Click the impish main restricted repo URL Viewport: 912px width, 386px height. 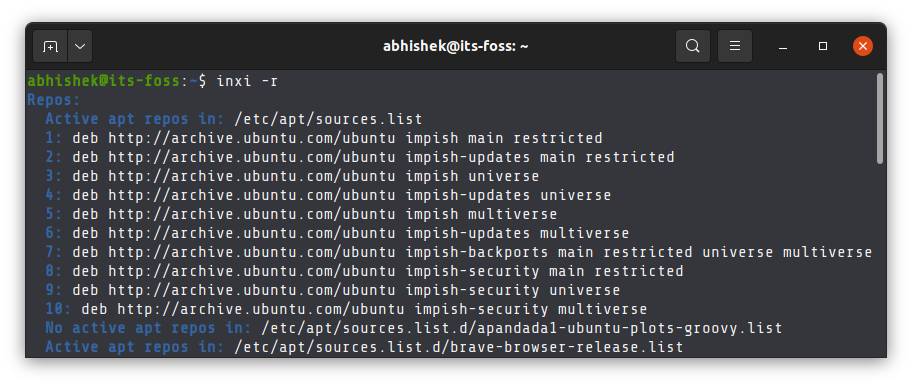tap(337, 138)
